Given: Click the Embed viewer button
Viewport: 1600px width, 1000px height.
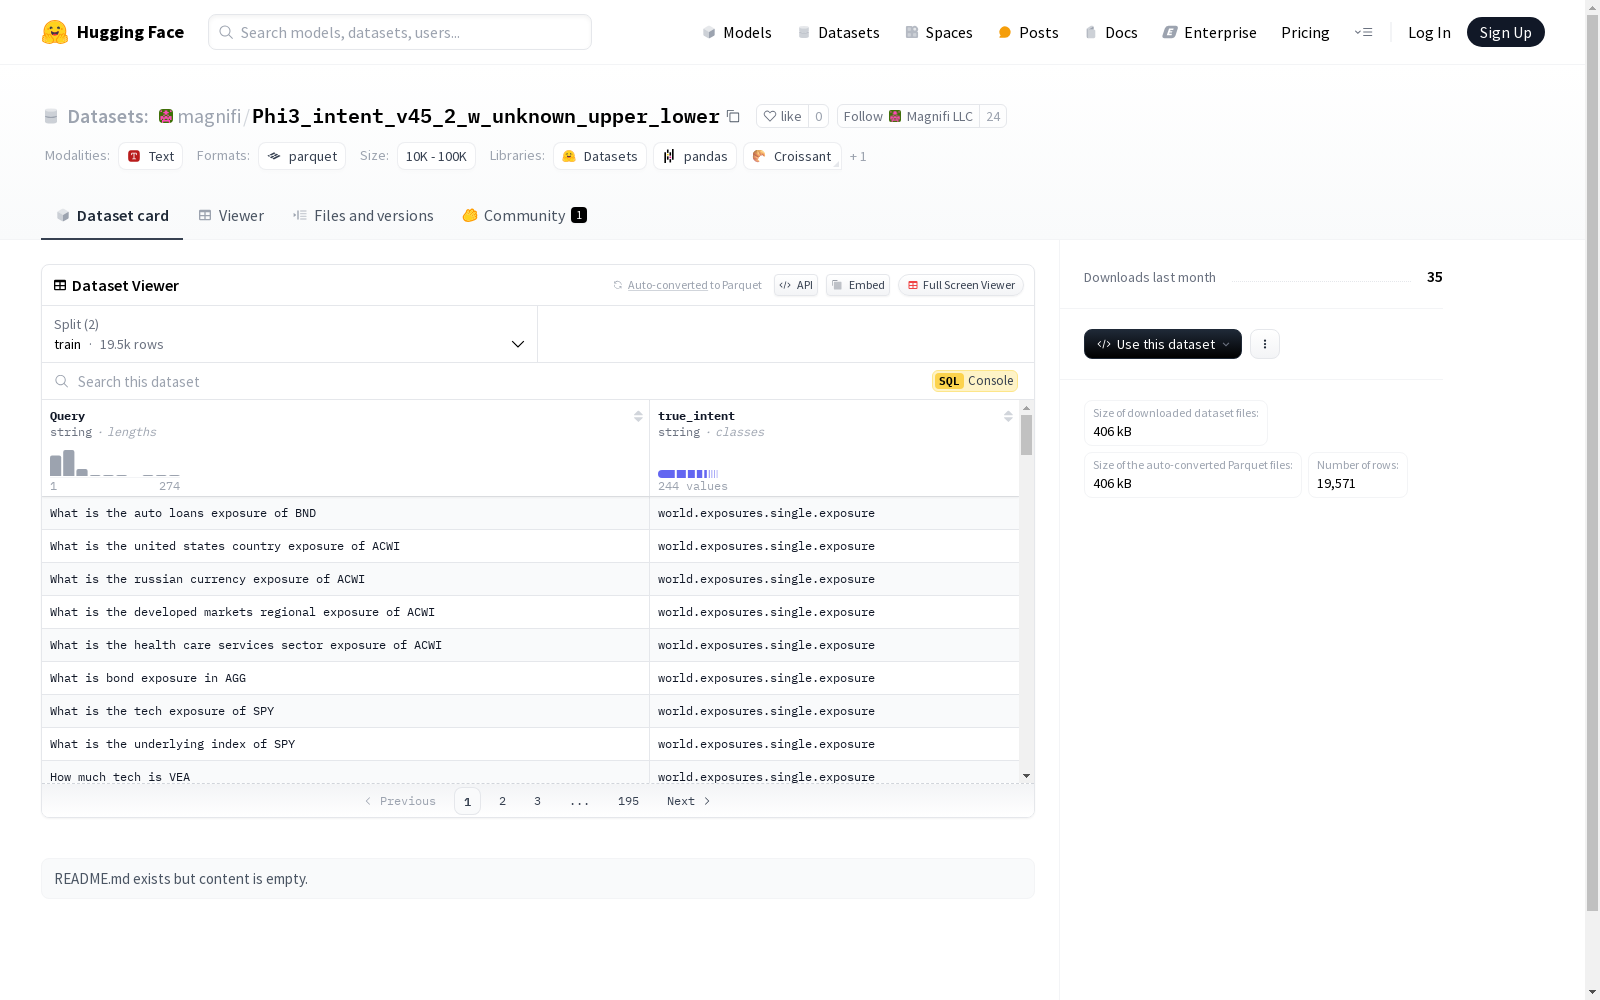Looking at the screenshot, I should pyautogui.click(x=858, y=285).
